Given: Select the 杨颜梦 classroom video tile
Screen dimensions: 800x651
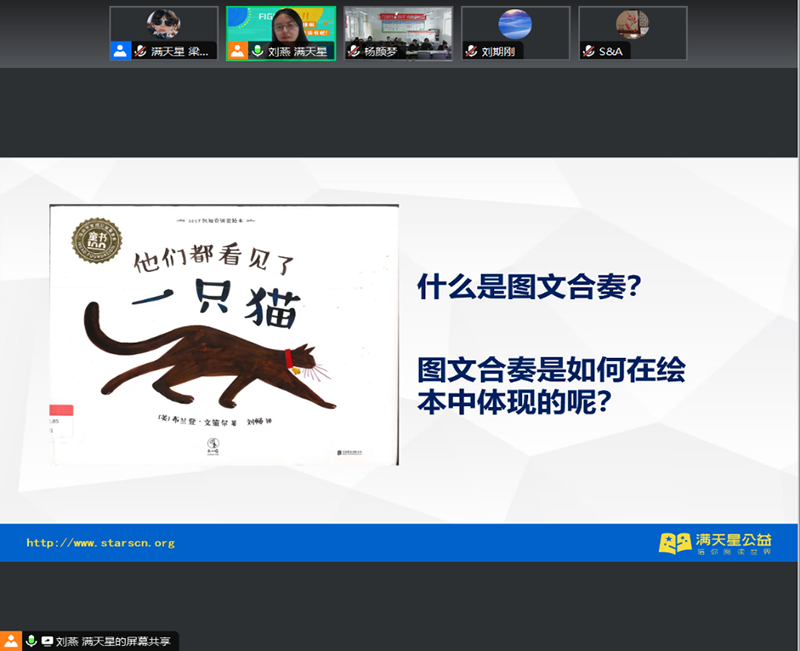Looking at the screenshot, I should tap(398, 33).
